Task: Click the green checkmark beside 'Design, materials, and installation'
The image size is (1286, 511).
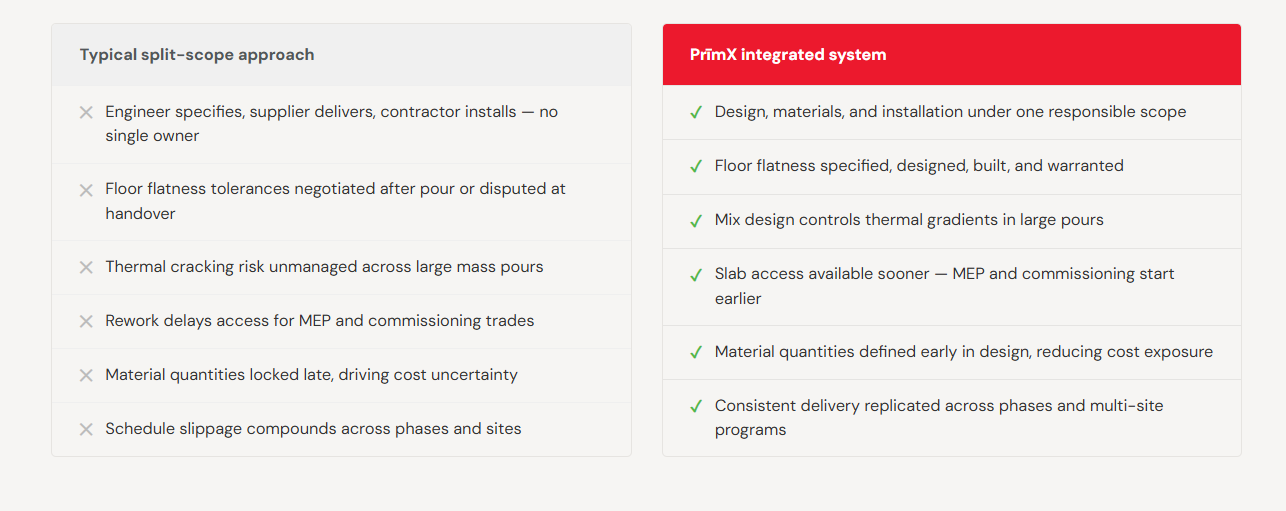Action: click(x=696, y=113)
